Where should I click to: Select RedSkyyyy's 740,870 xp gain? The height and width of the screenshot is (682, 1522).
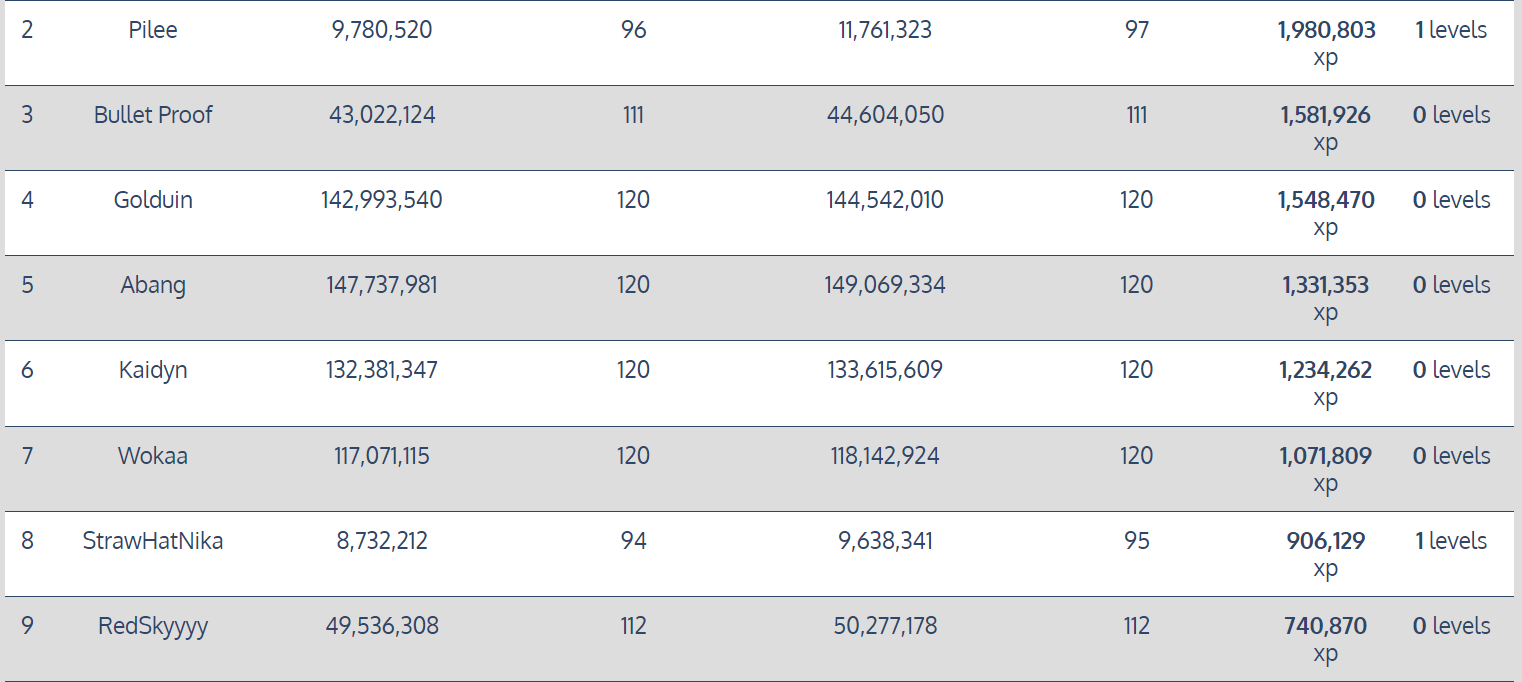pyautogui.click(x=1325, y=626)
